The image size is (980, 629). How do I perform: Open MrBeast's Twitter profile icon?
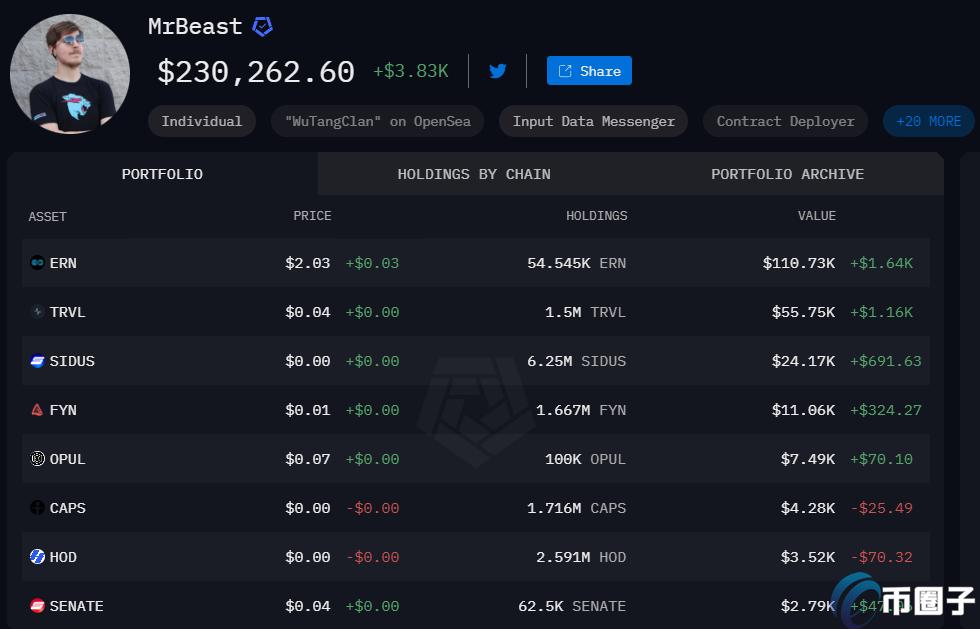497,71
